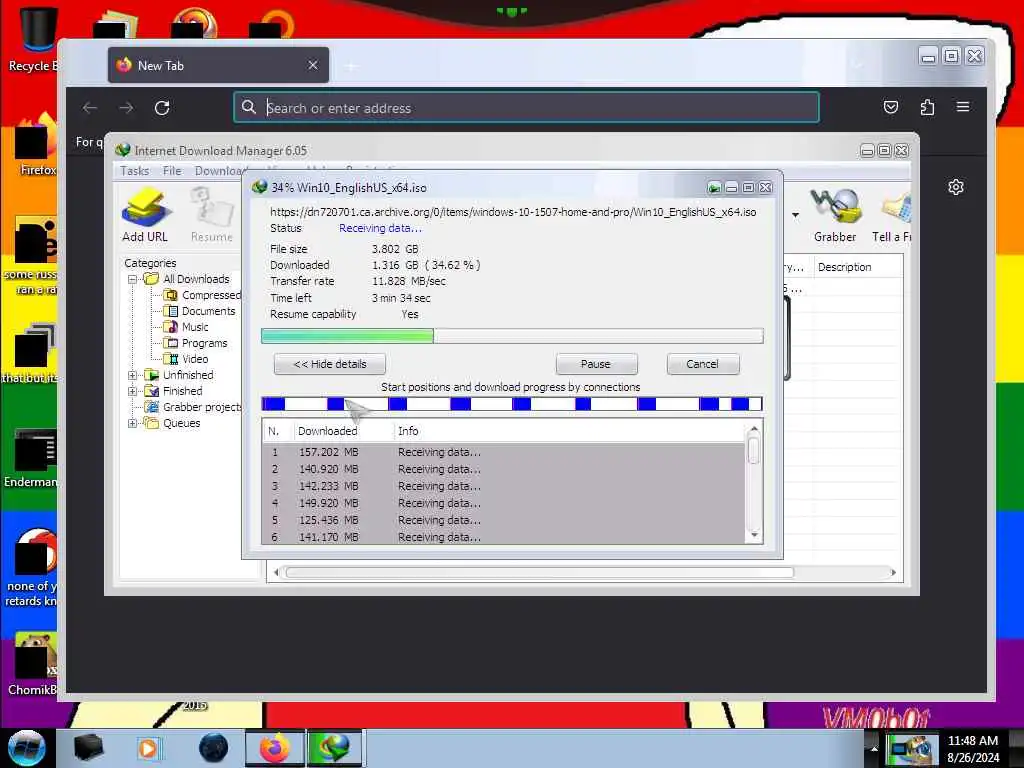
Task: Select connection row 1 with 157.202 MB
Action: [x=504, y=452]
